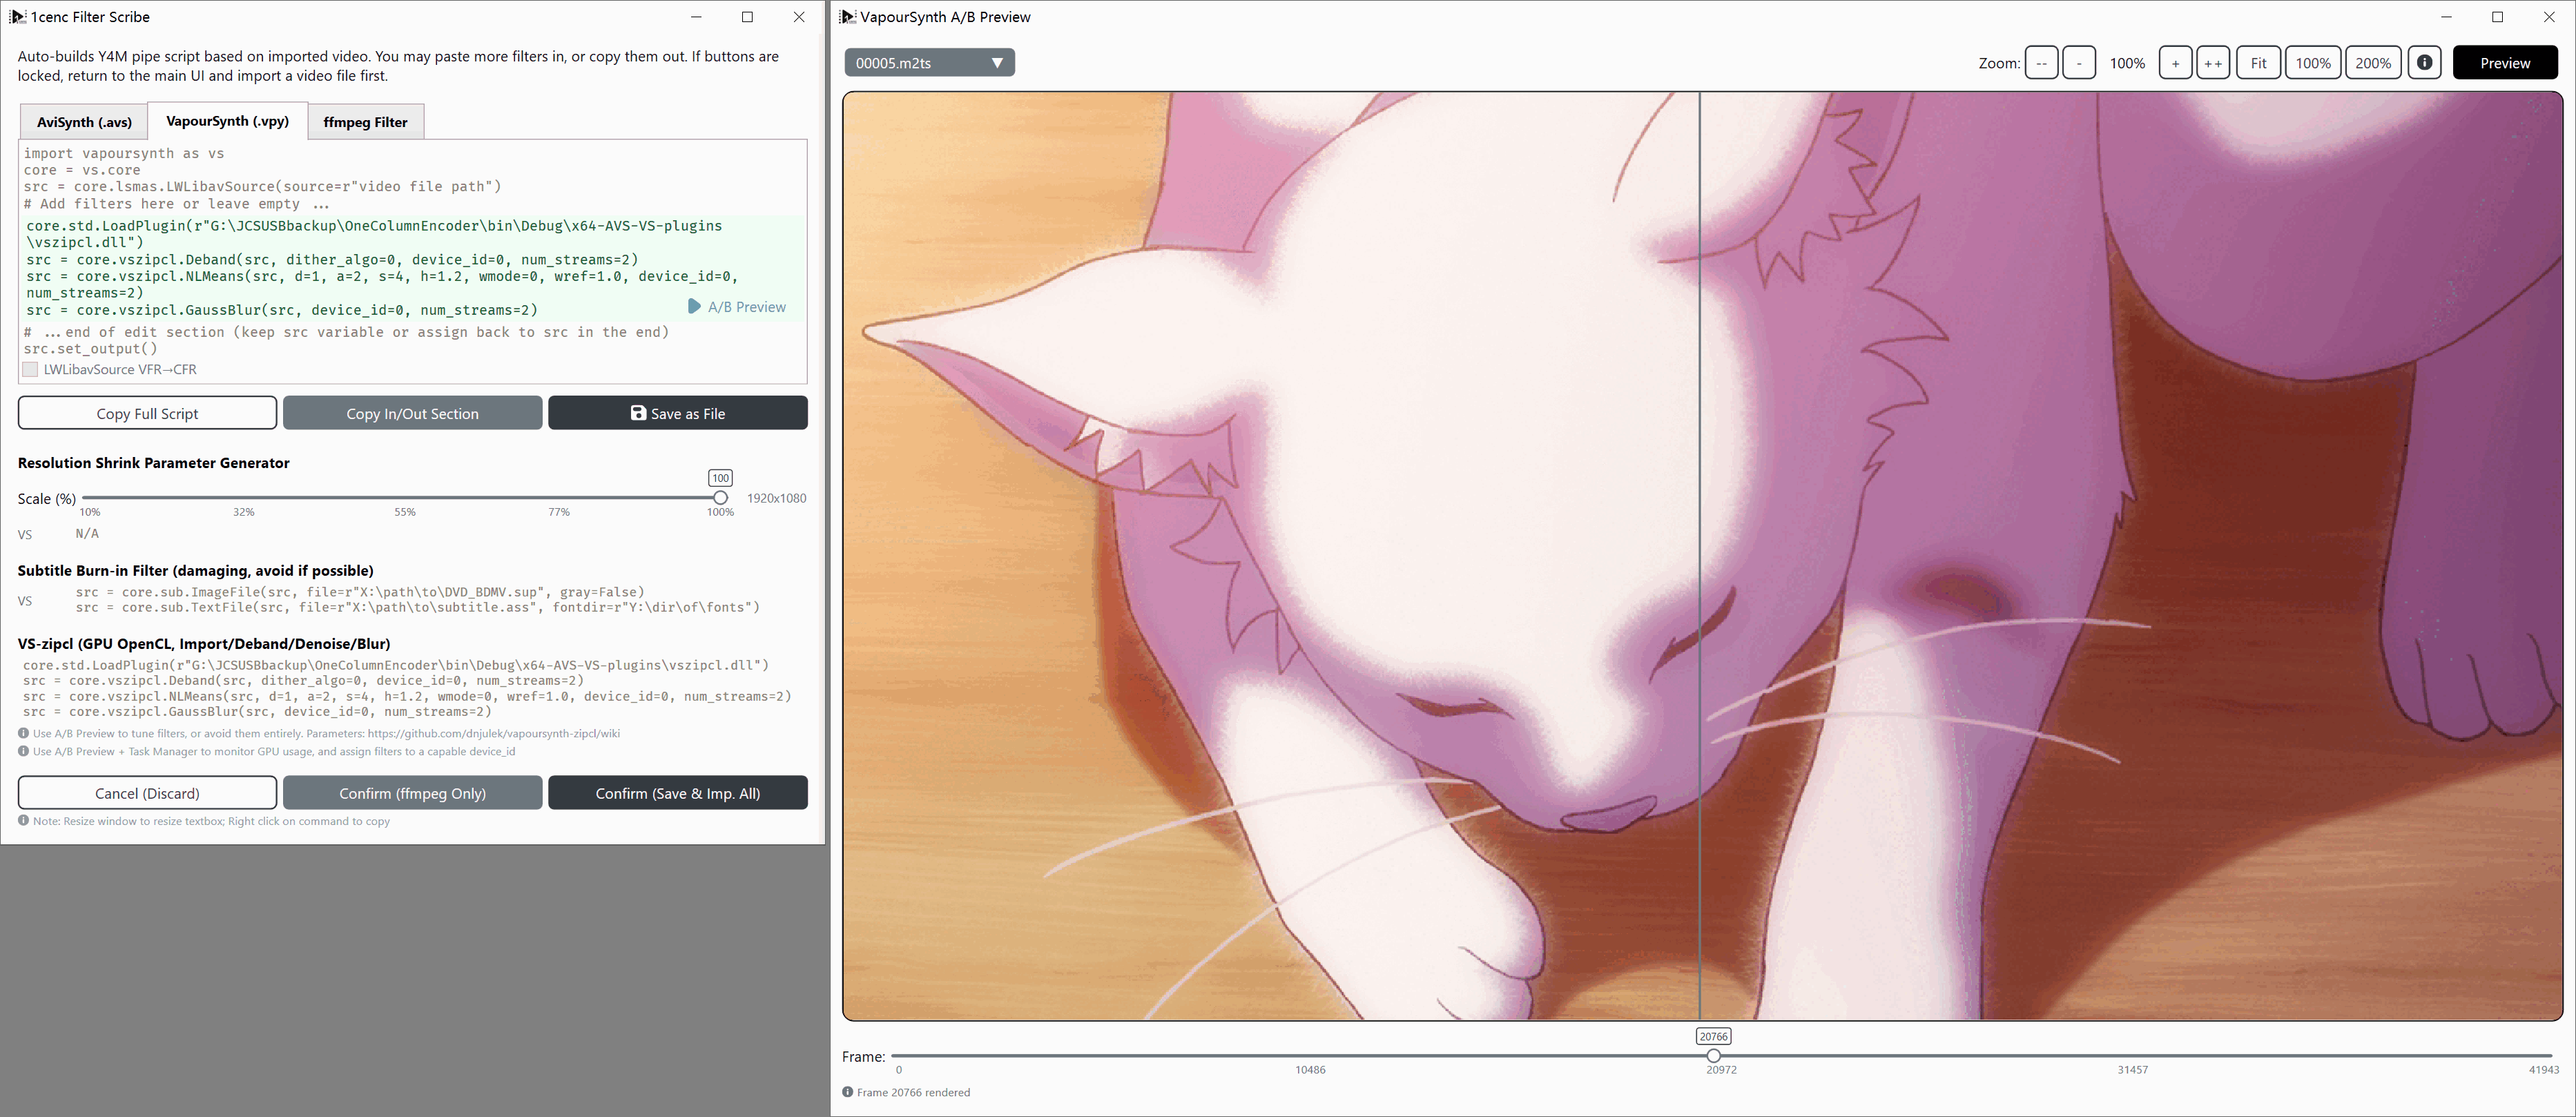Click Confirm (ffmpeg Only) button

412,793
